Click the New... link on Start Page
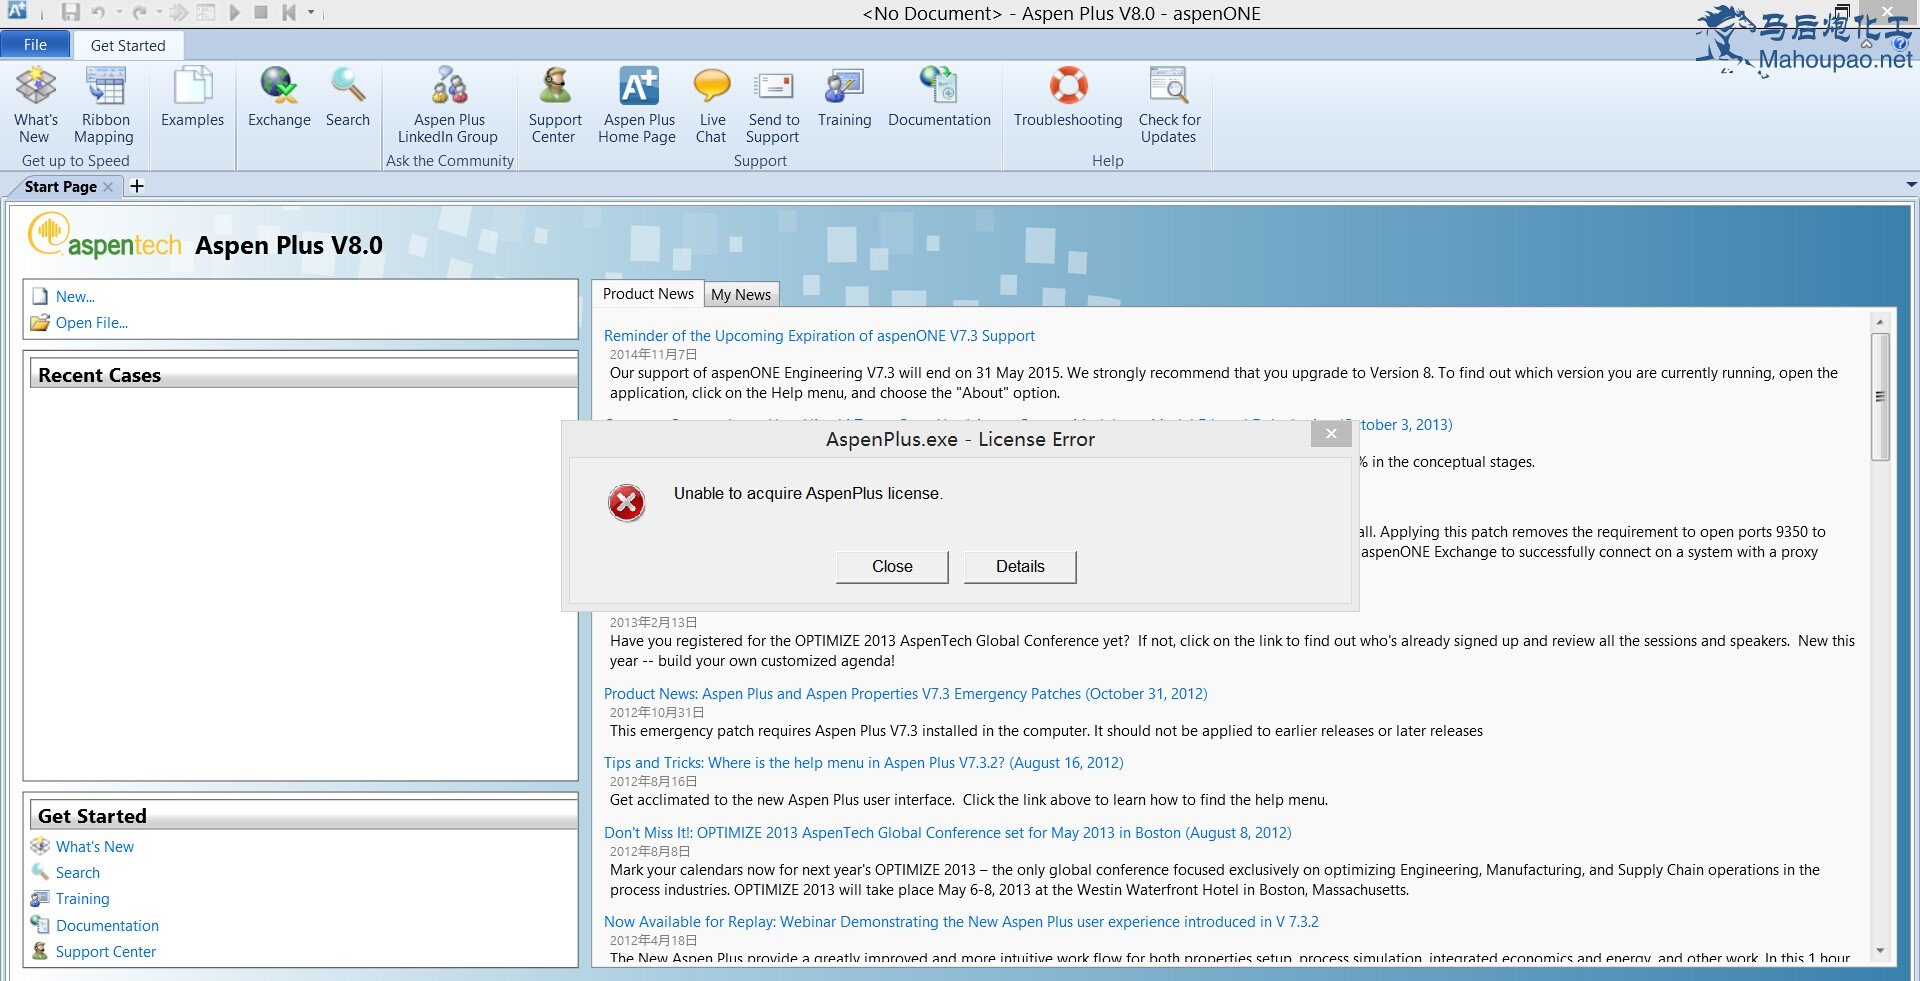 75,297
